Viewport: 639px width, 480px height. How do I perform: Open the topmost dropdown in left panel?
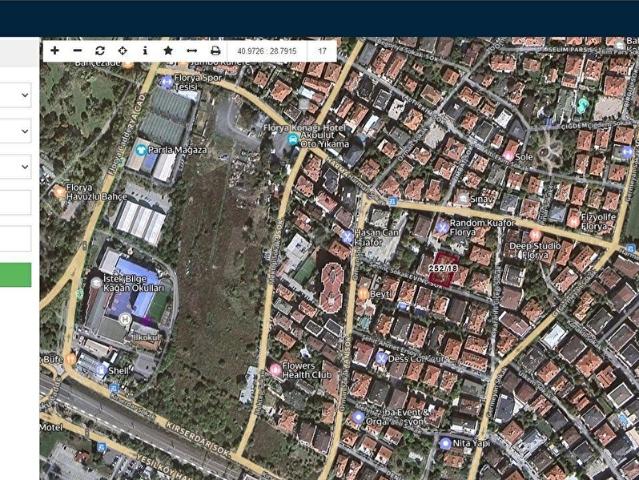pyautogui.click(x=16, y=95)
